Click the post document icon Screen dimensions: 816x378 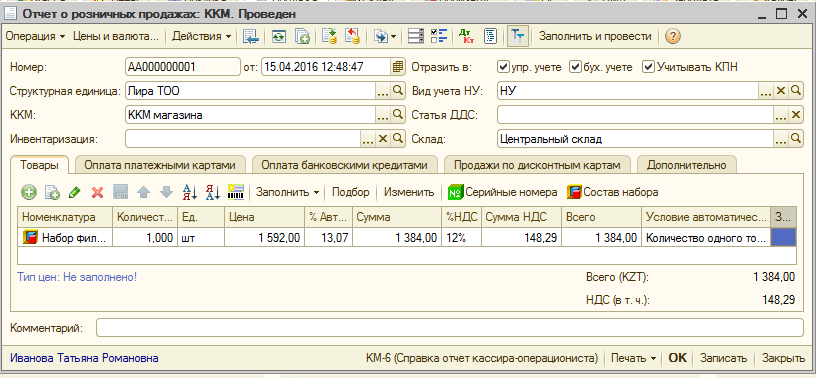point(329,36)
